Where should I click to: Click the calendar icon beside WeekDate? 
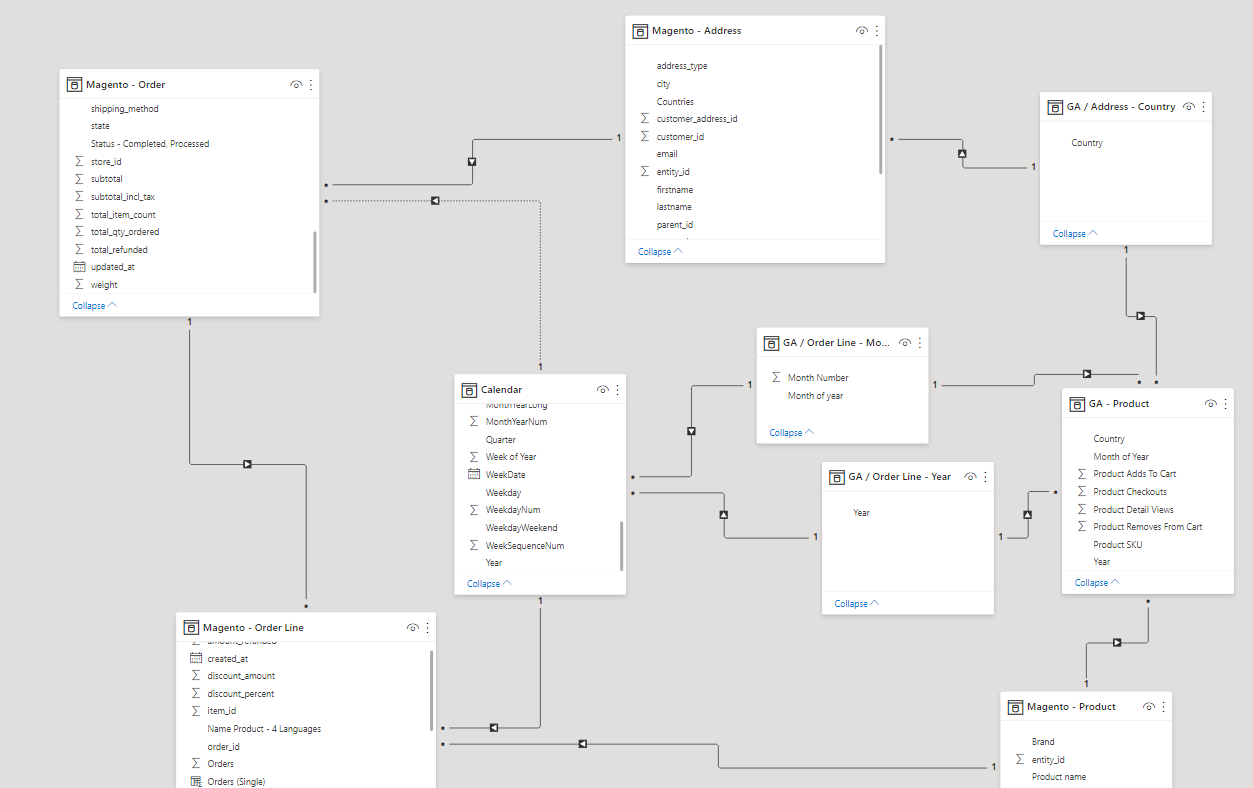[x=474, y=474]
